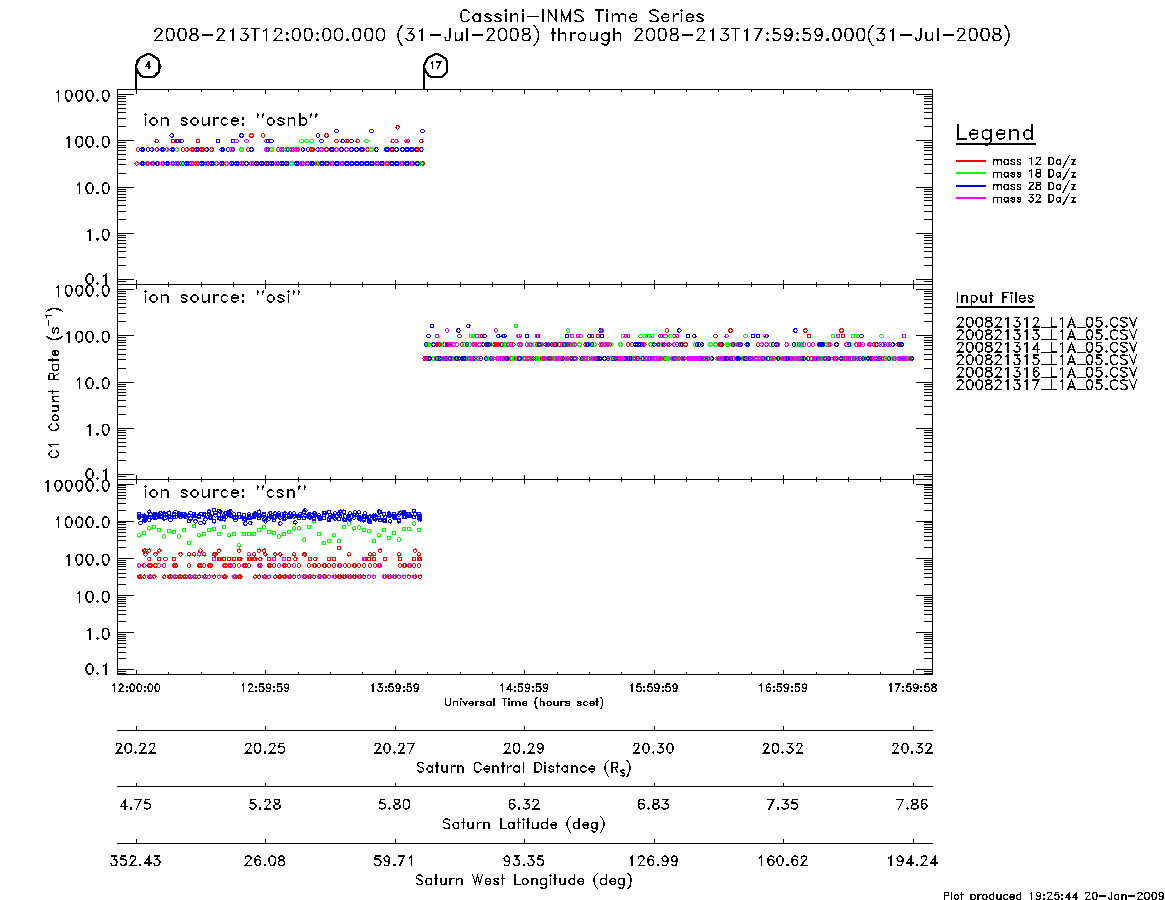Click the 20.27 central distance value

[x=395, y=748]
